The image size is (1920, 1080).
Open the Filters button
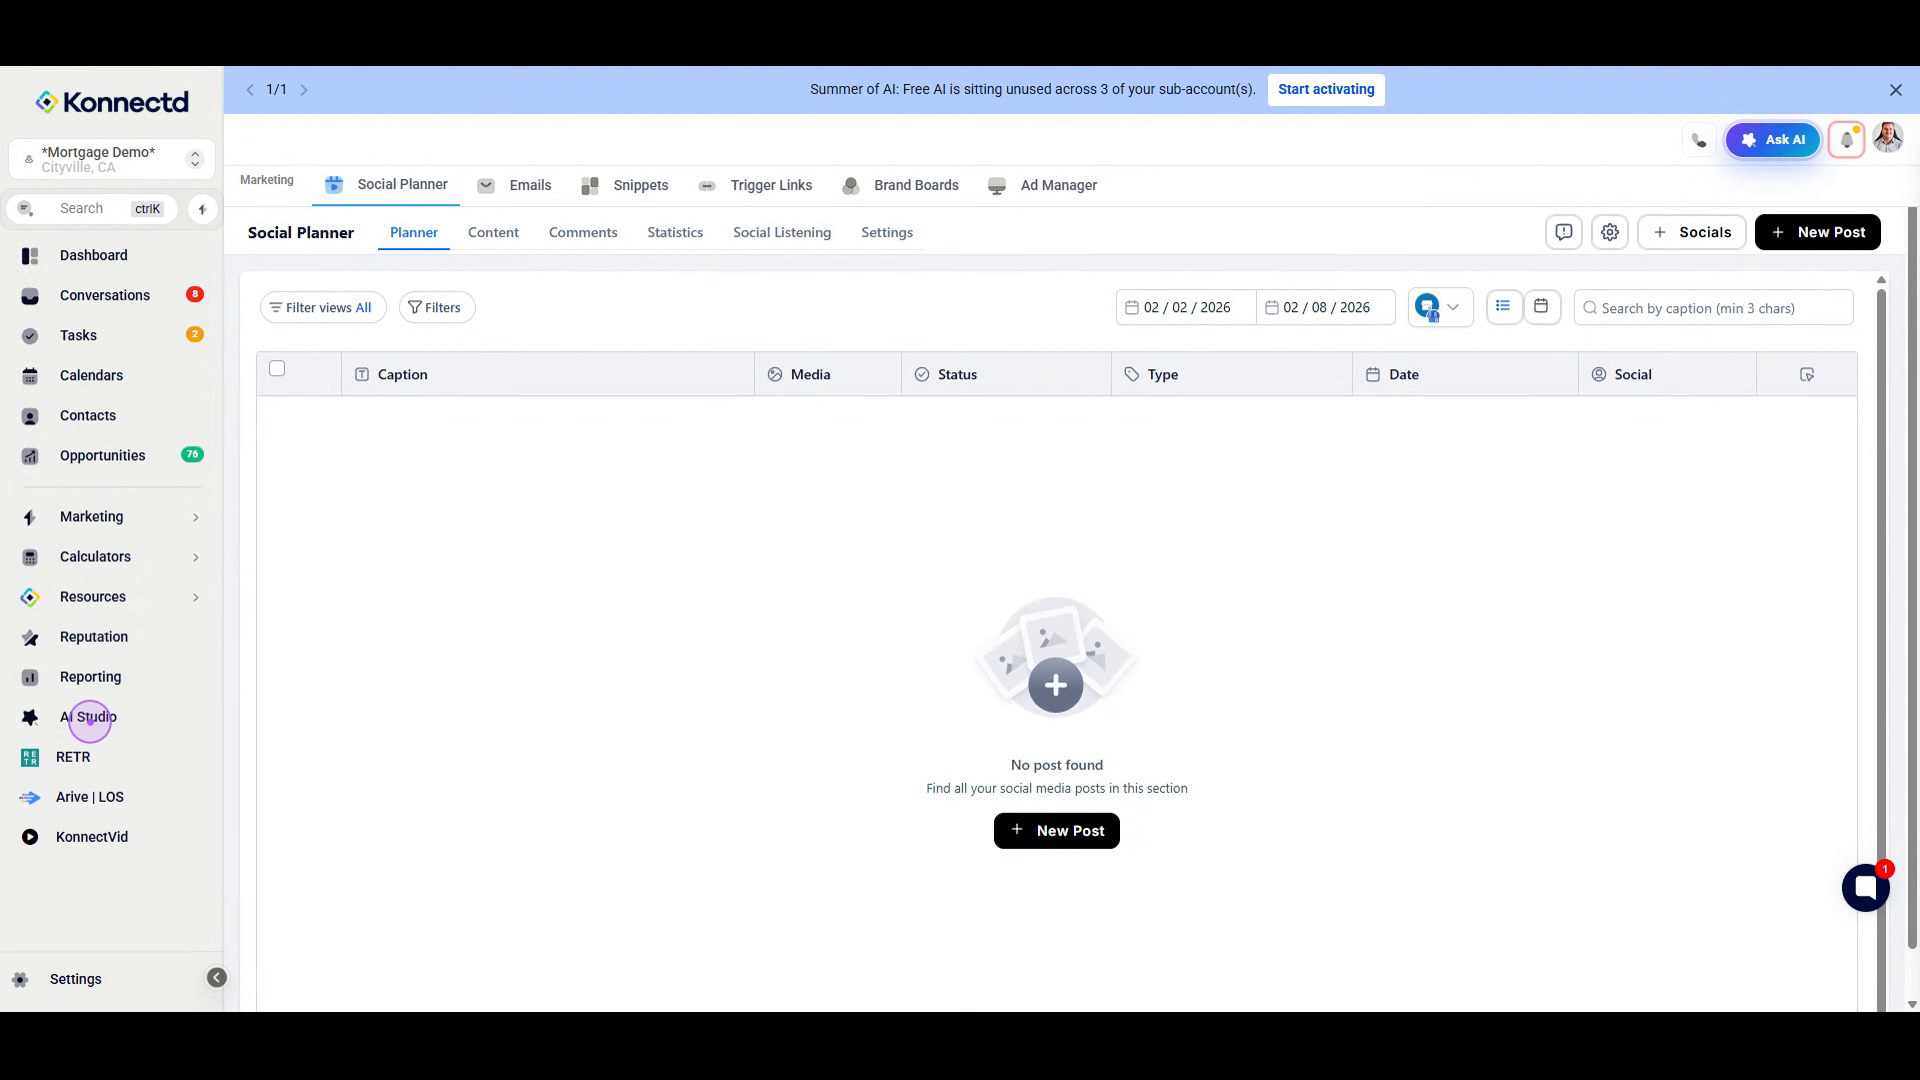437,307
